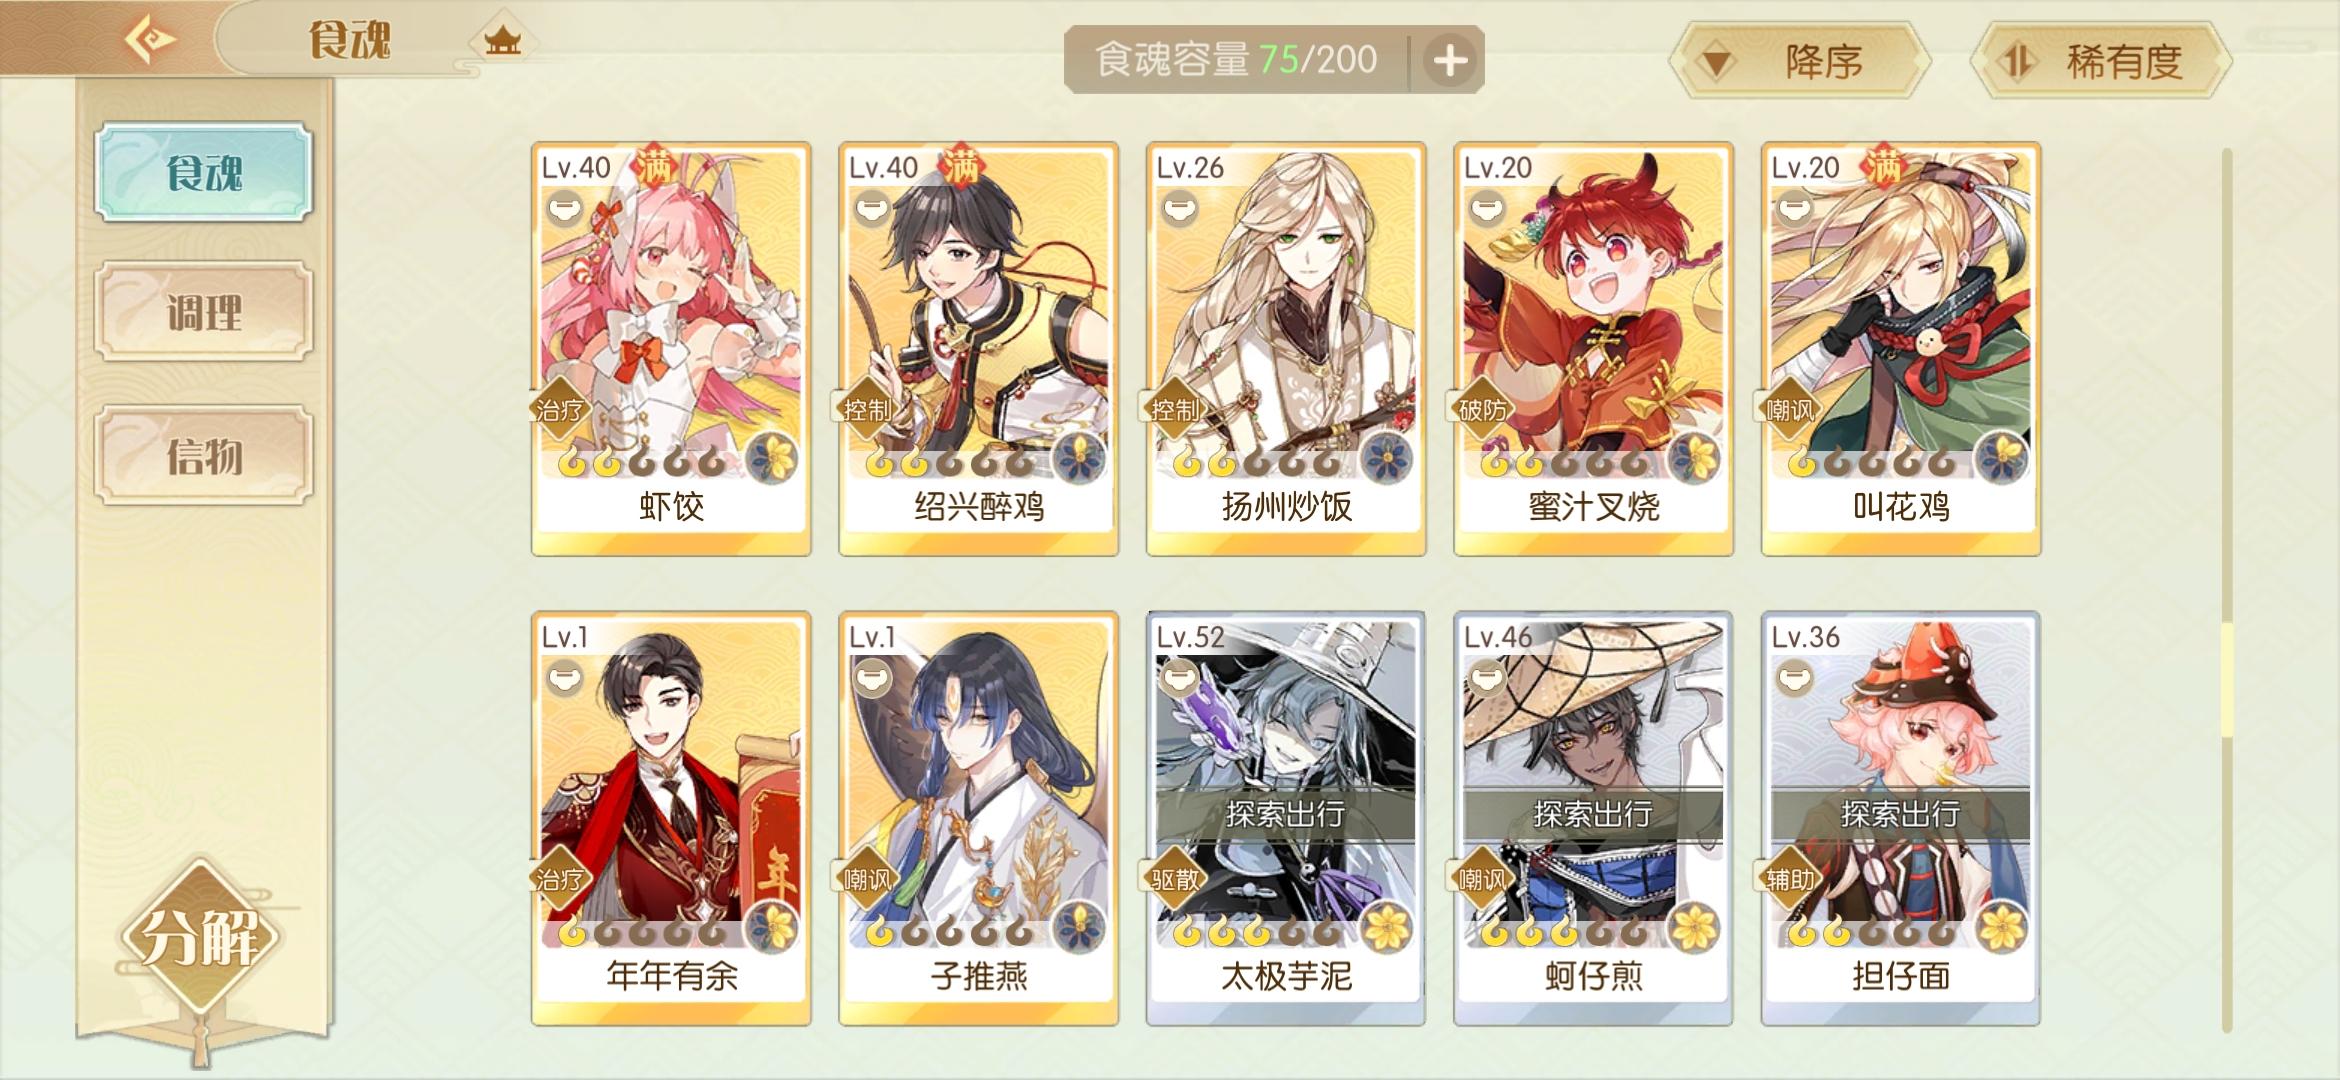The image size is (2340, 1080).
Task: Click the vertical list scrollbar
Action: point(2227,590)
